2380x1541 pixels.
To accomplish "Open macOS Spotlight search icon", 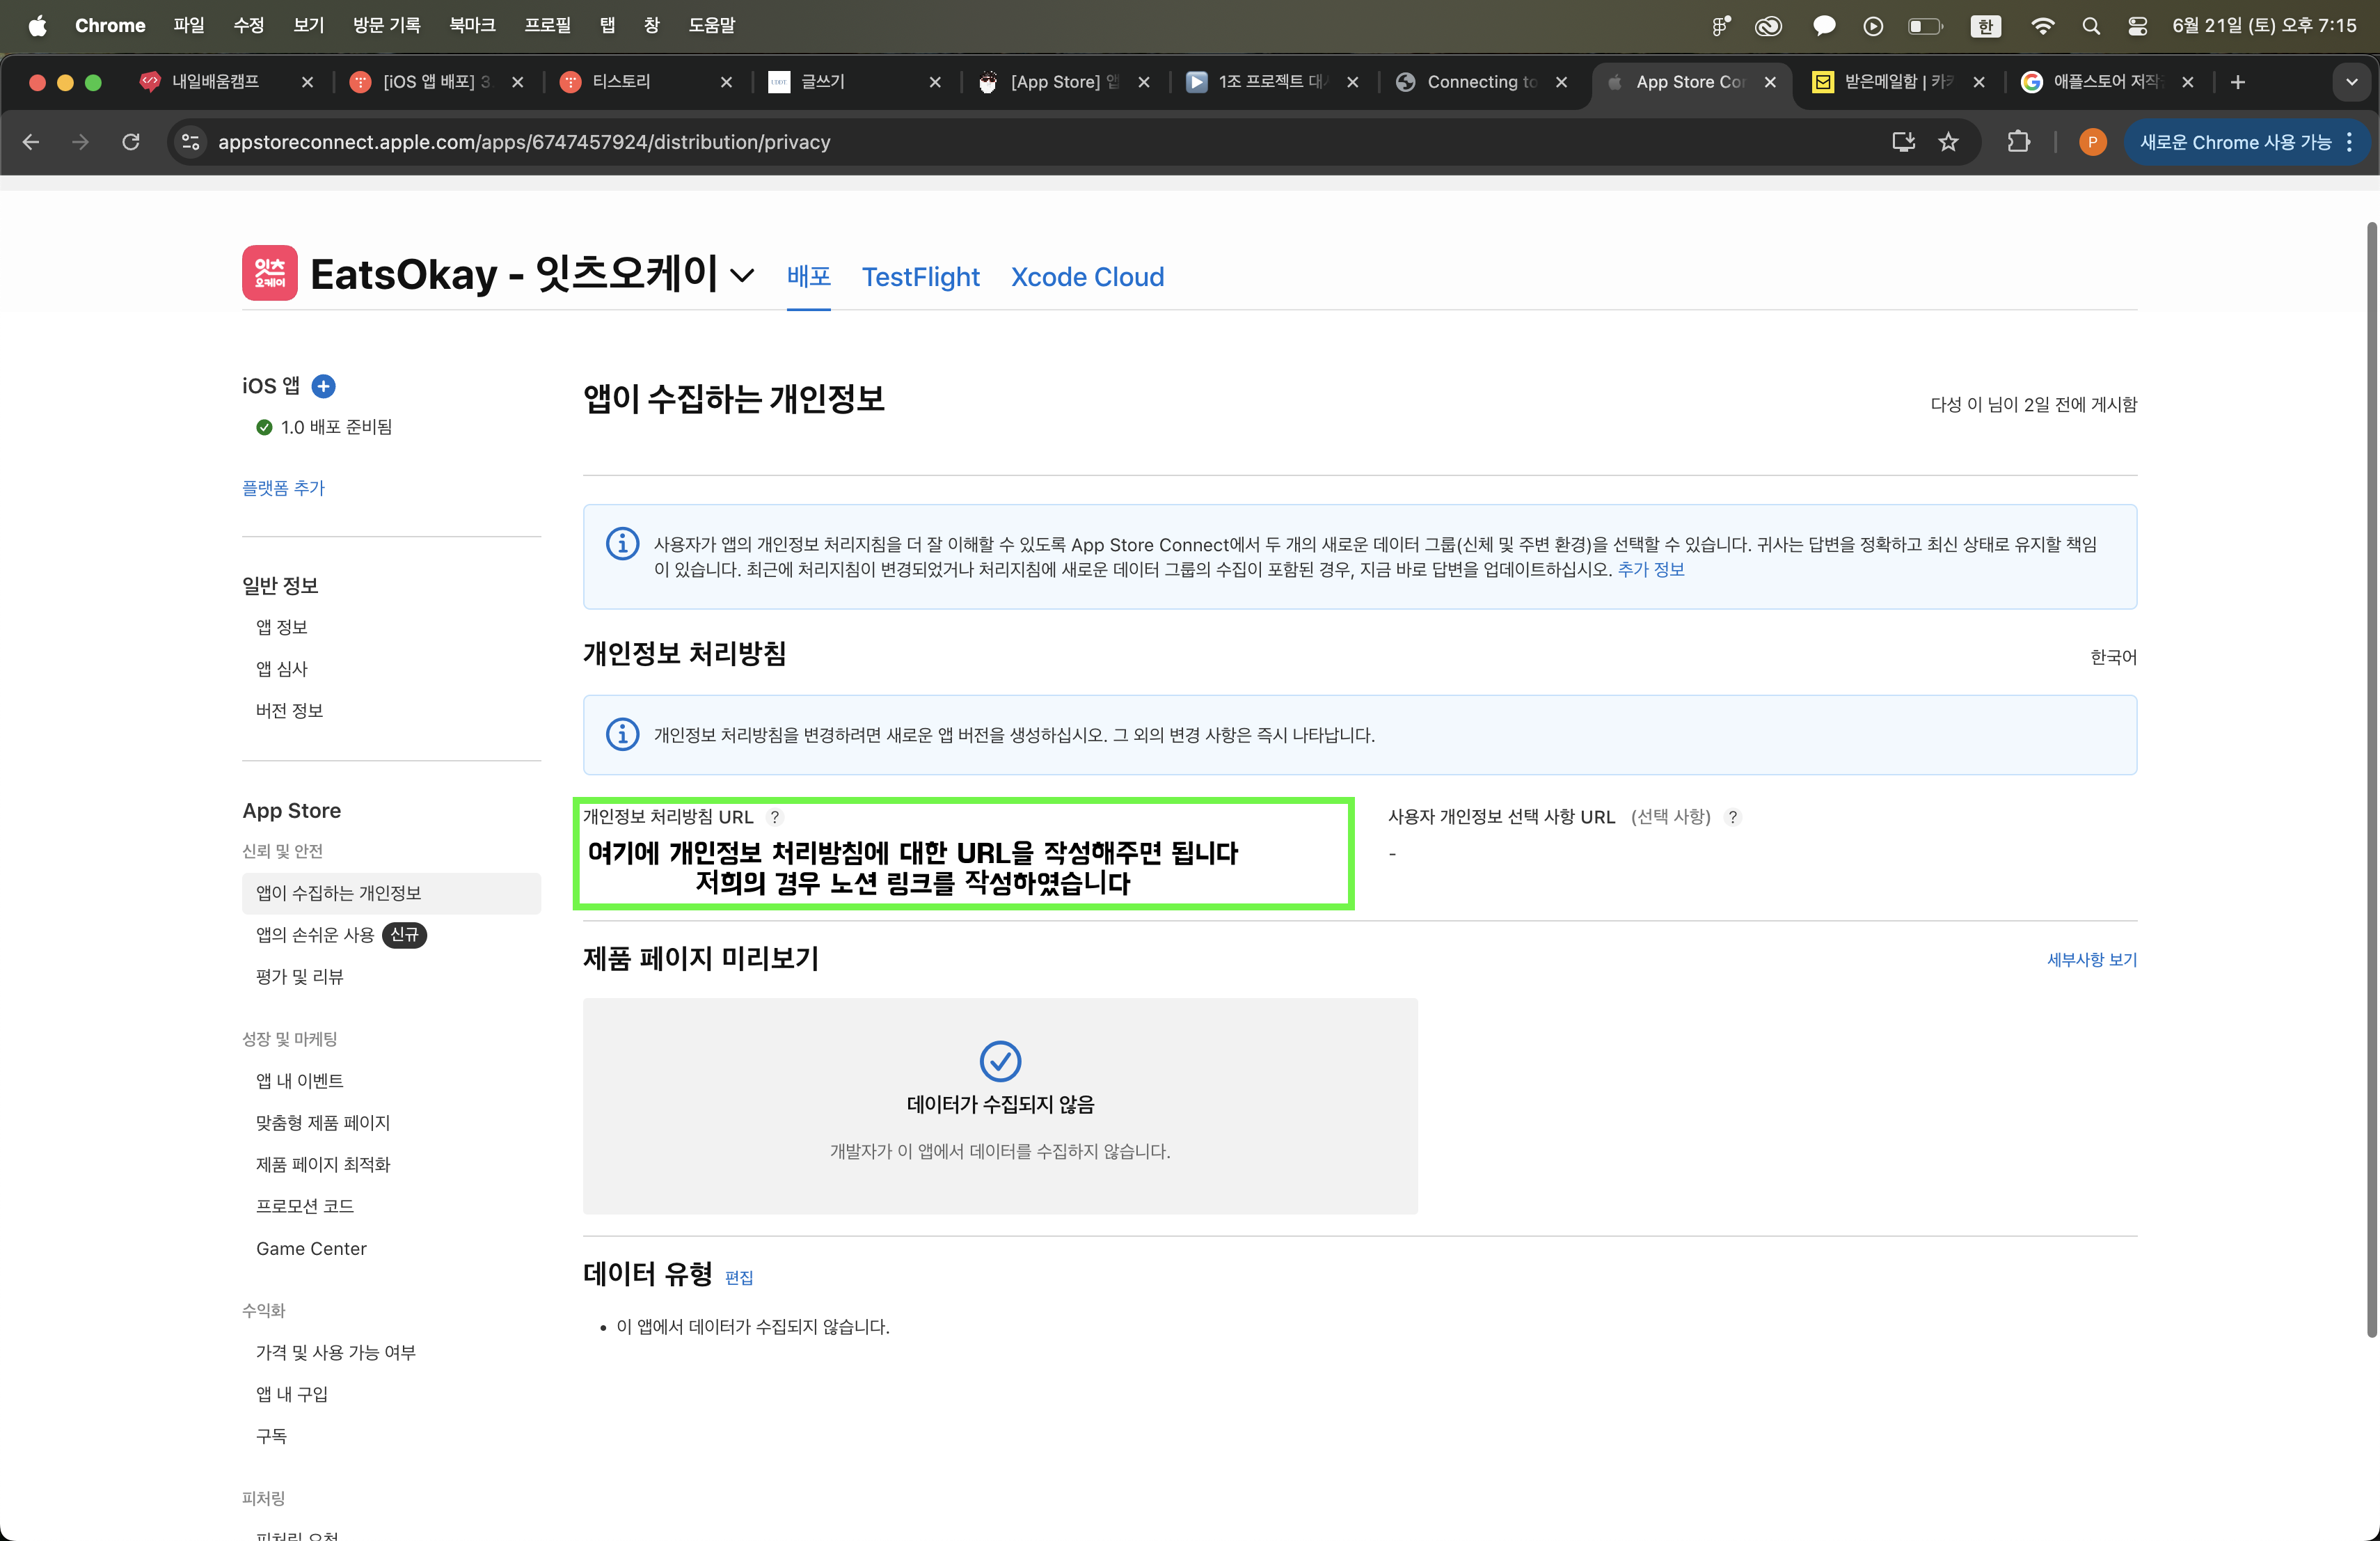I will (2090, 26).
